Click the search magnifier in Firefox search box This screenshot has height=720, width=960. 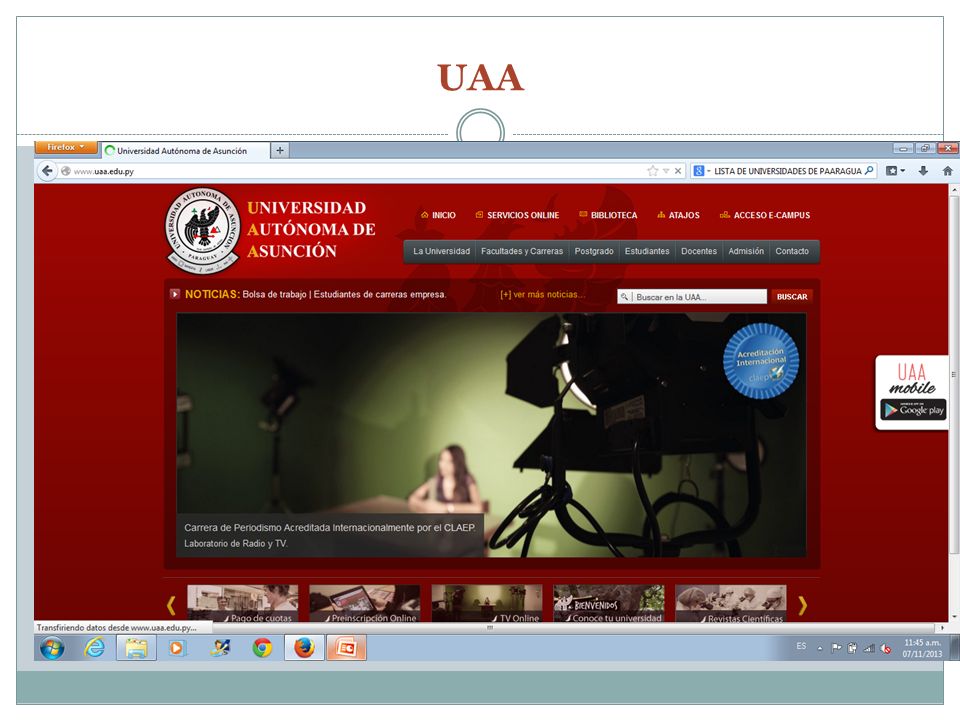pyautogui.click(x=869, y=171)
